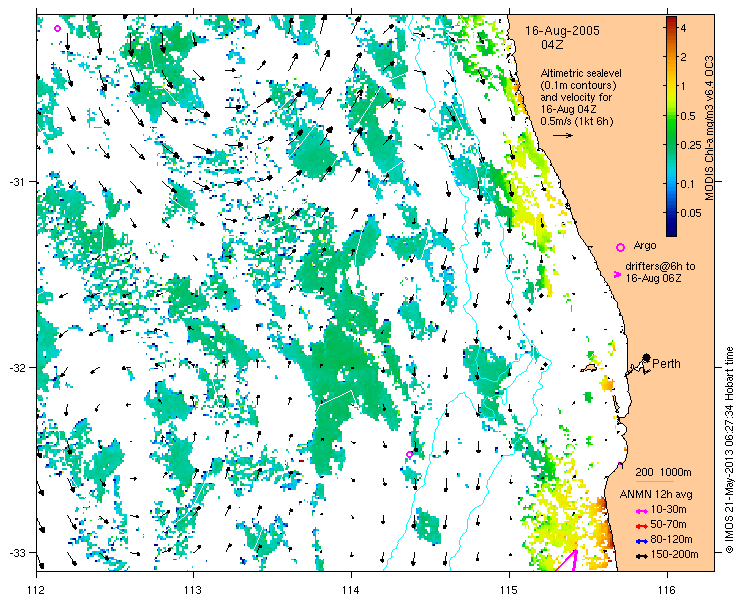The width and height of the screenshot is (740, 600).
Task: Click the 0.5m/s velocity reference arrow
Action: [563, 135]
